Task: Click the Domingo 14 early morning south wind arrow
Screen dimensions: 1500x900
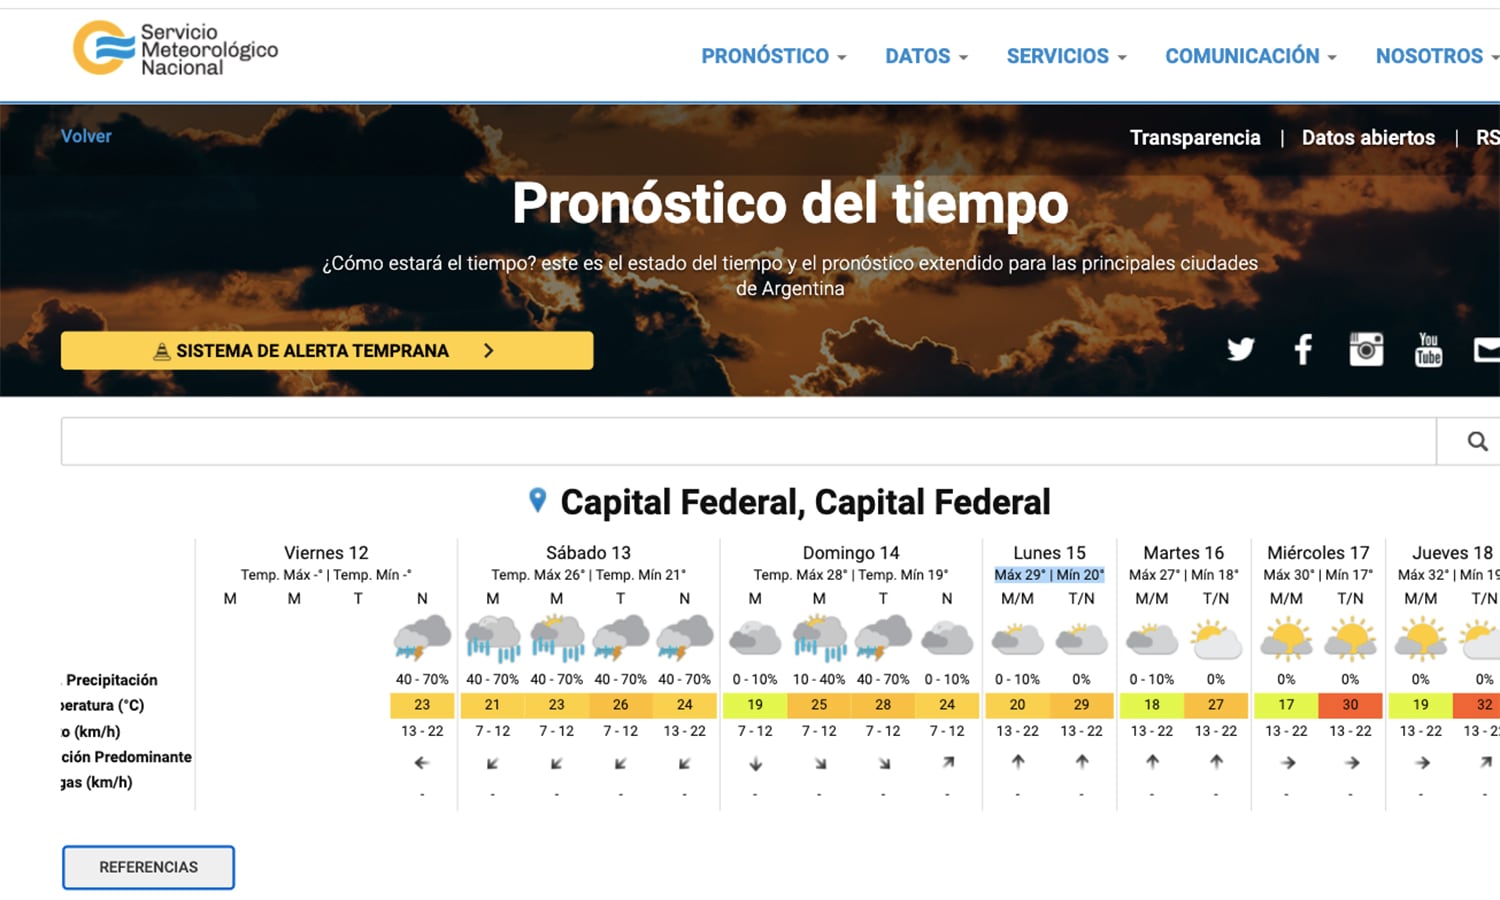Action: tap(755, 763)
